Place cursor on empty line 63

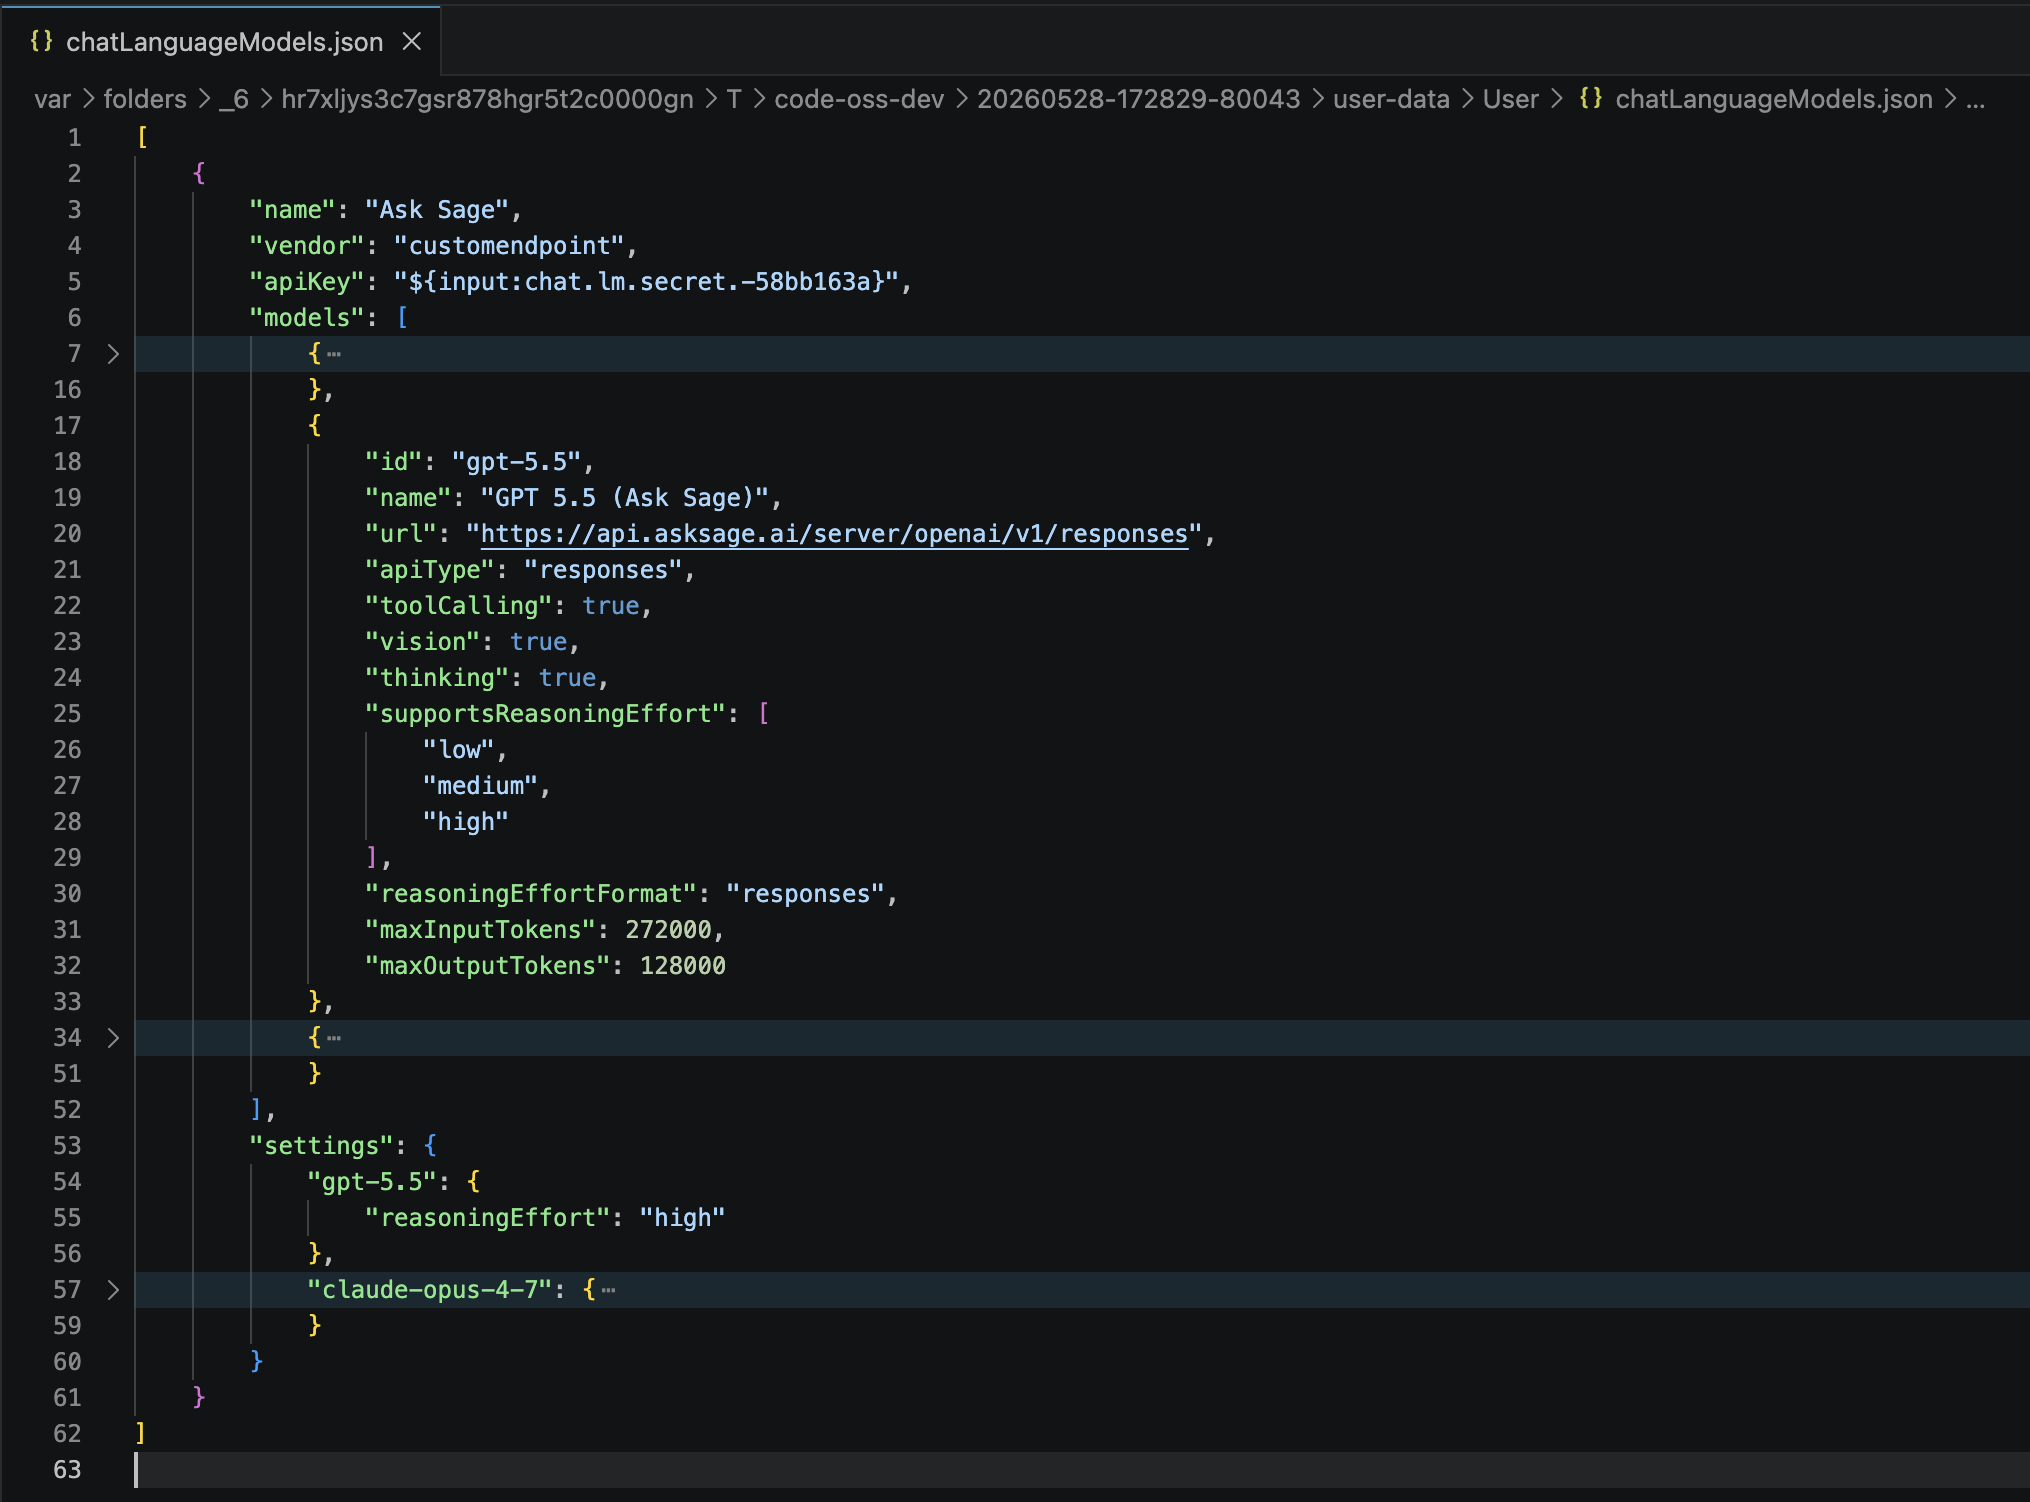1080,1470
